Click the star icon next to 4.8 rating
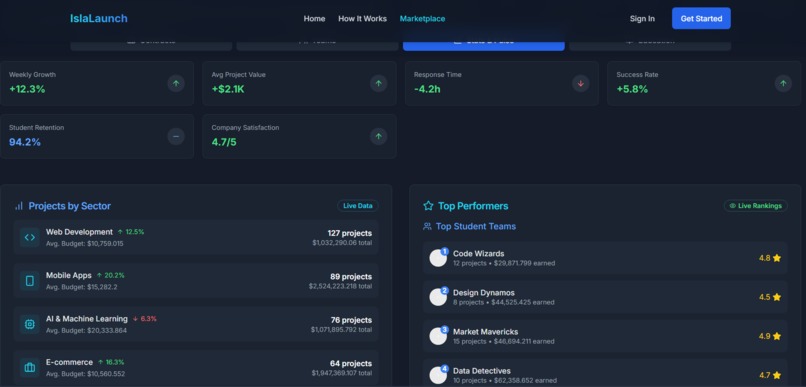This screenshot has height=387, width=806. 777,258
